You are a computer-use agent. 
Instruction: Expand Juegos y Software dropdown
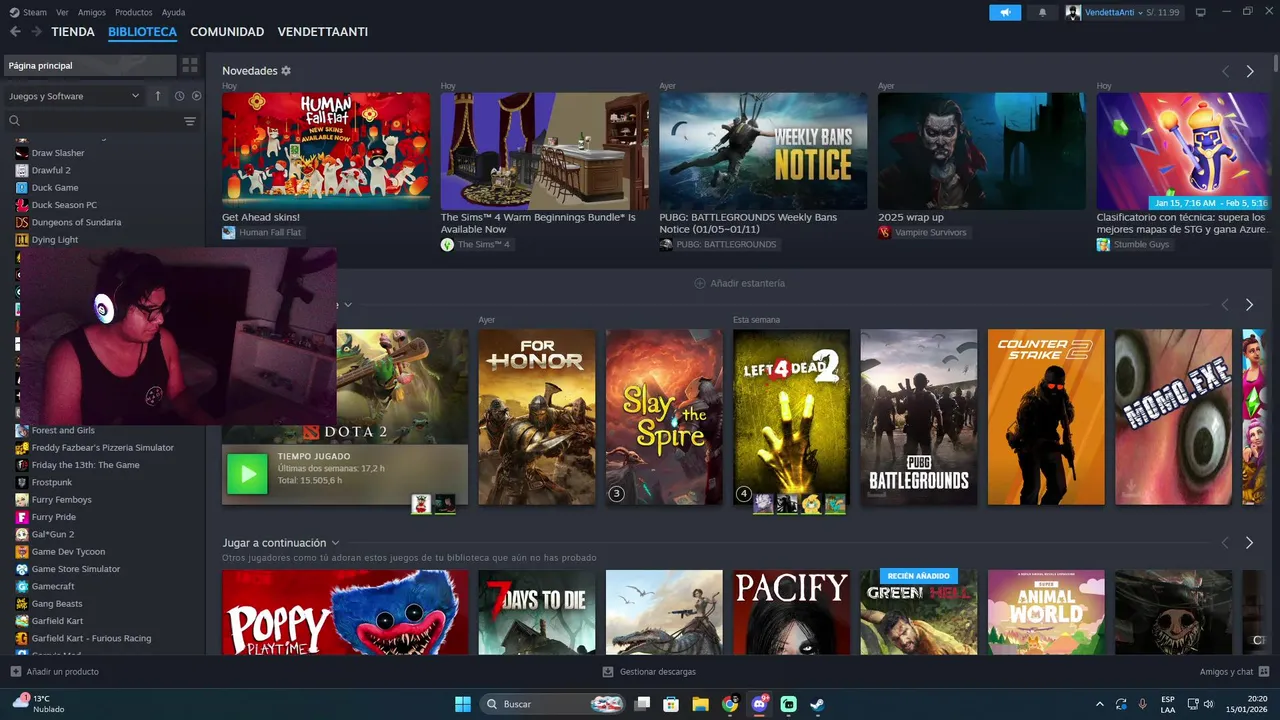pos(74,96)
